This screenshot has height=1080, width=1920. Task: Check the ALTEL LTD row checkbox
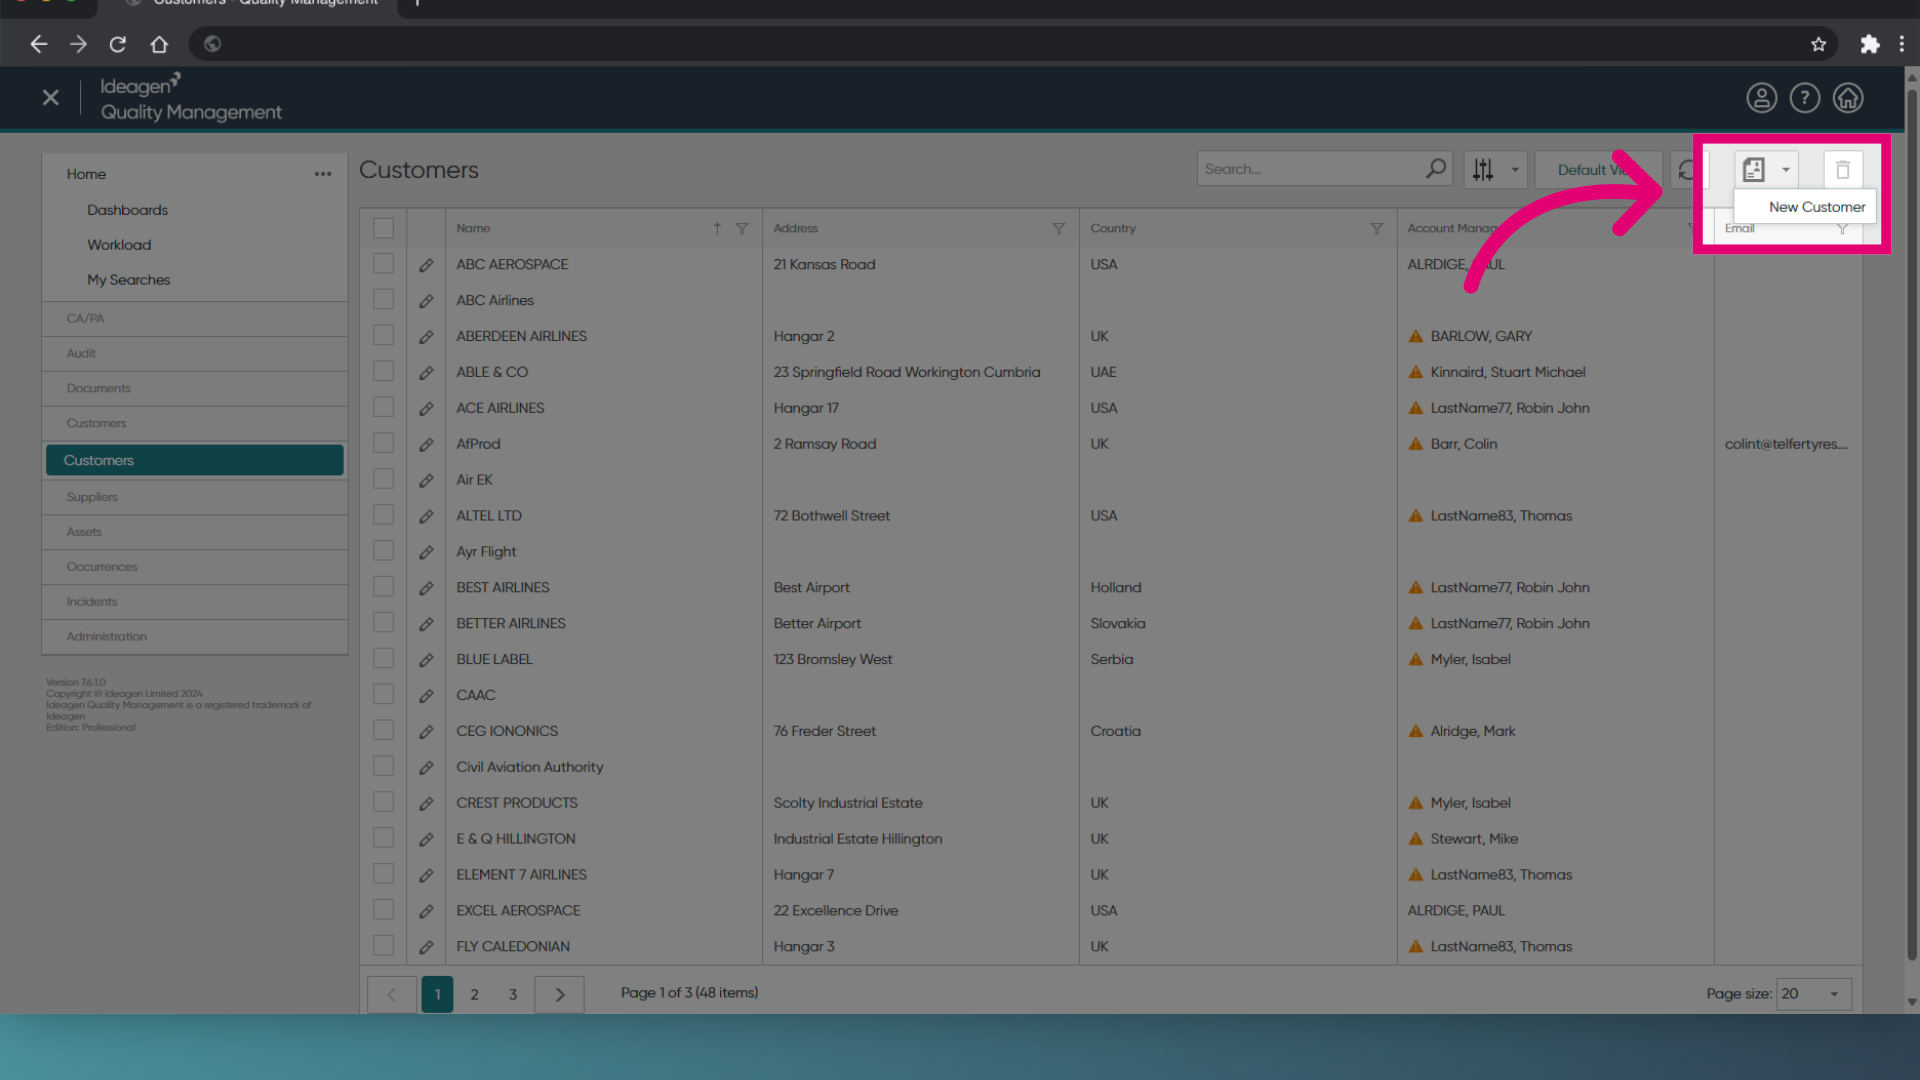click(x=384, y=515)
